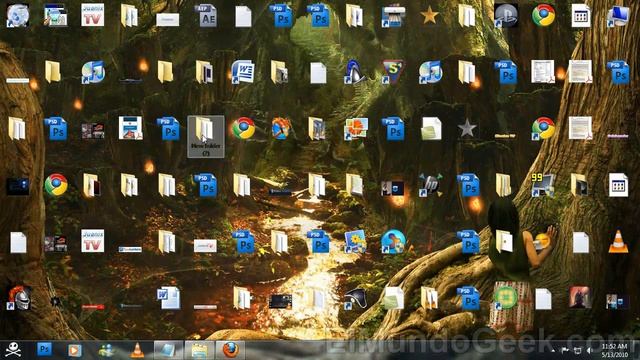Select the Word document file with W badge
This screenshot has width=640, height=360.
coord(169,298)
